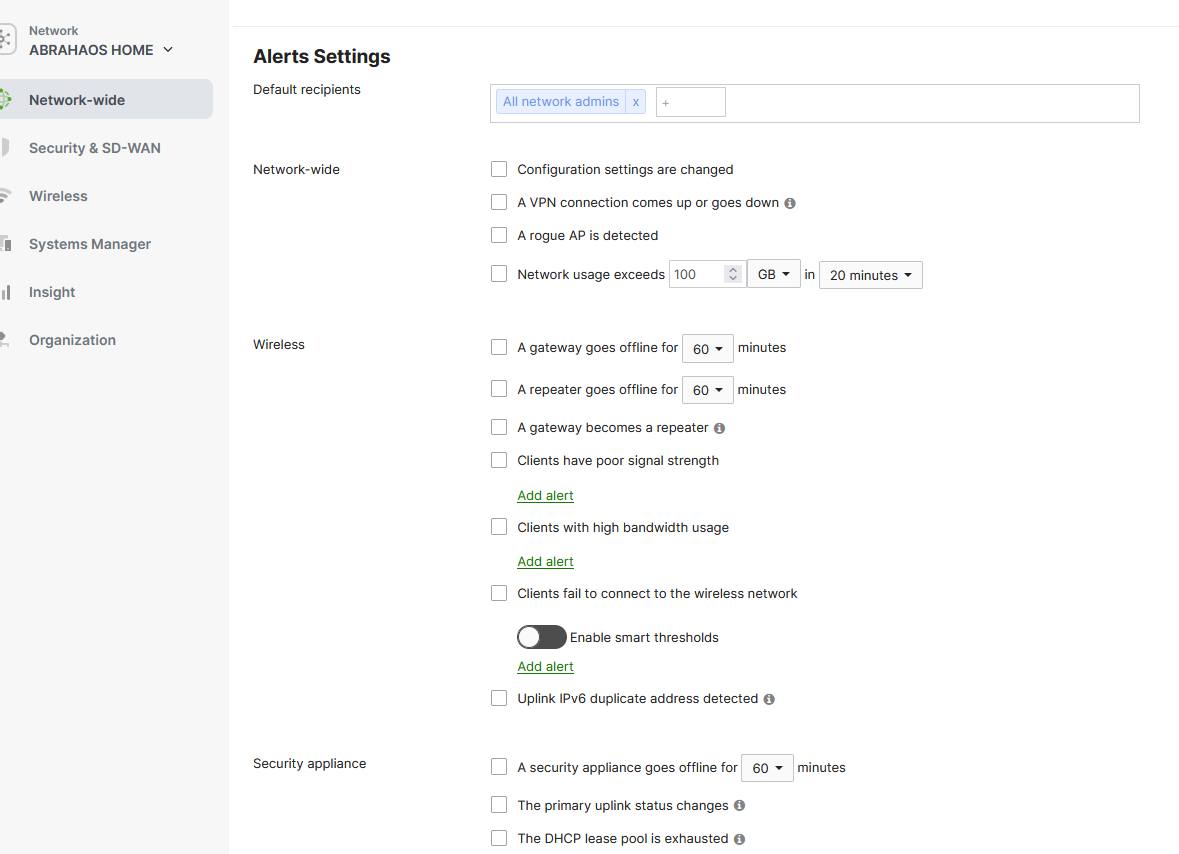This screenshot has width=1179, height=854.
Task: Click Add alert under Clients fail to connect
Action: (545, 666)
